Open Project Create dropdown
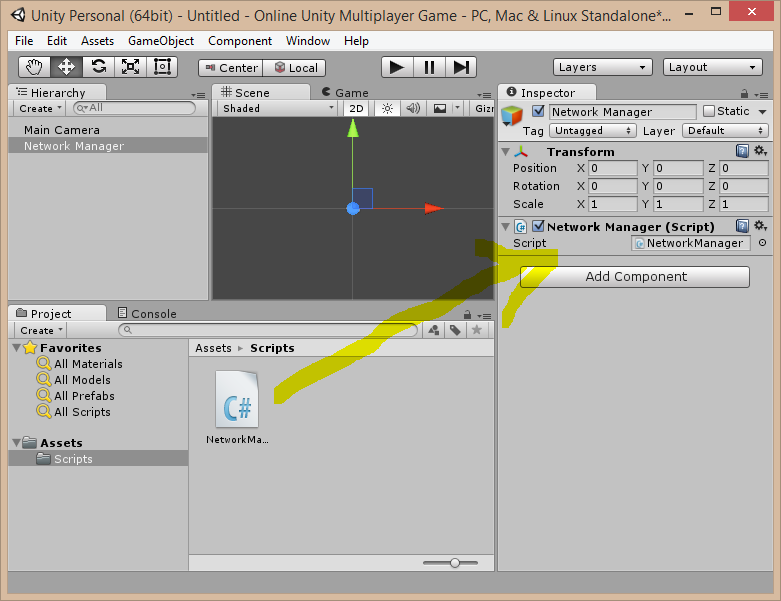This screenshot has width=781, height=601. (x=41, y=331)
